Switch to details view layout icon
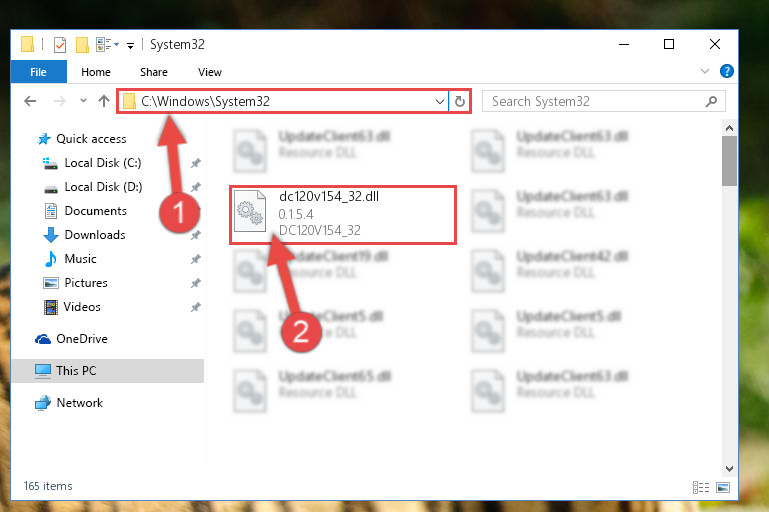The image size is (769, 512). tap(701, 487)
